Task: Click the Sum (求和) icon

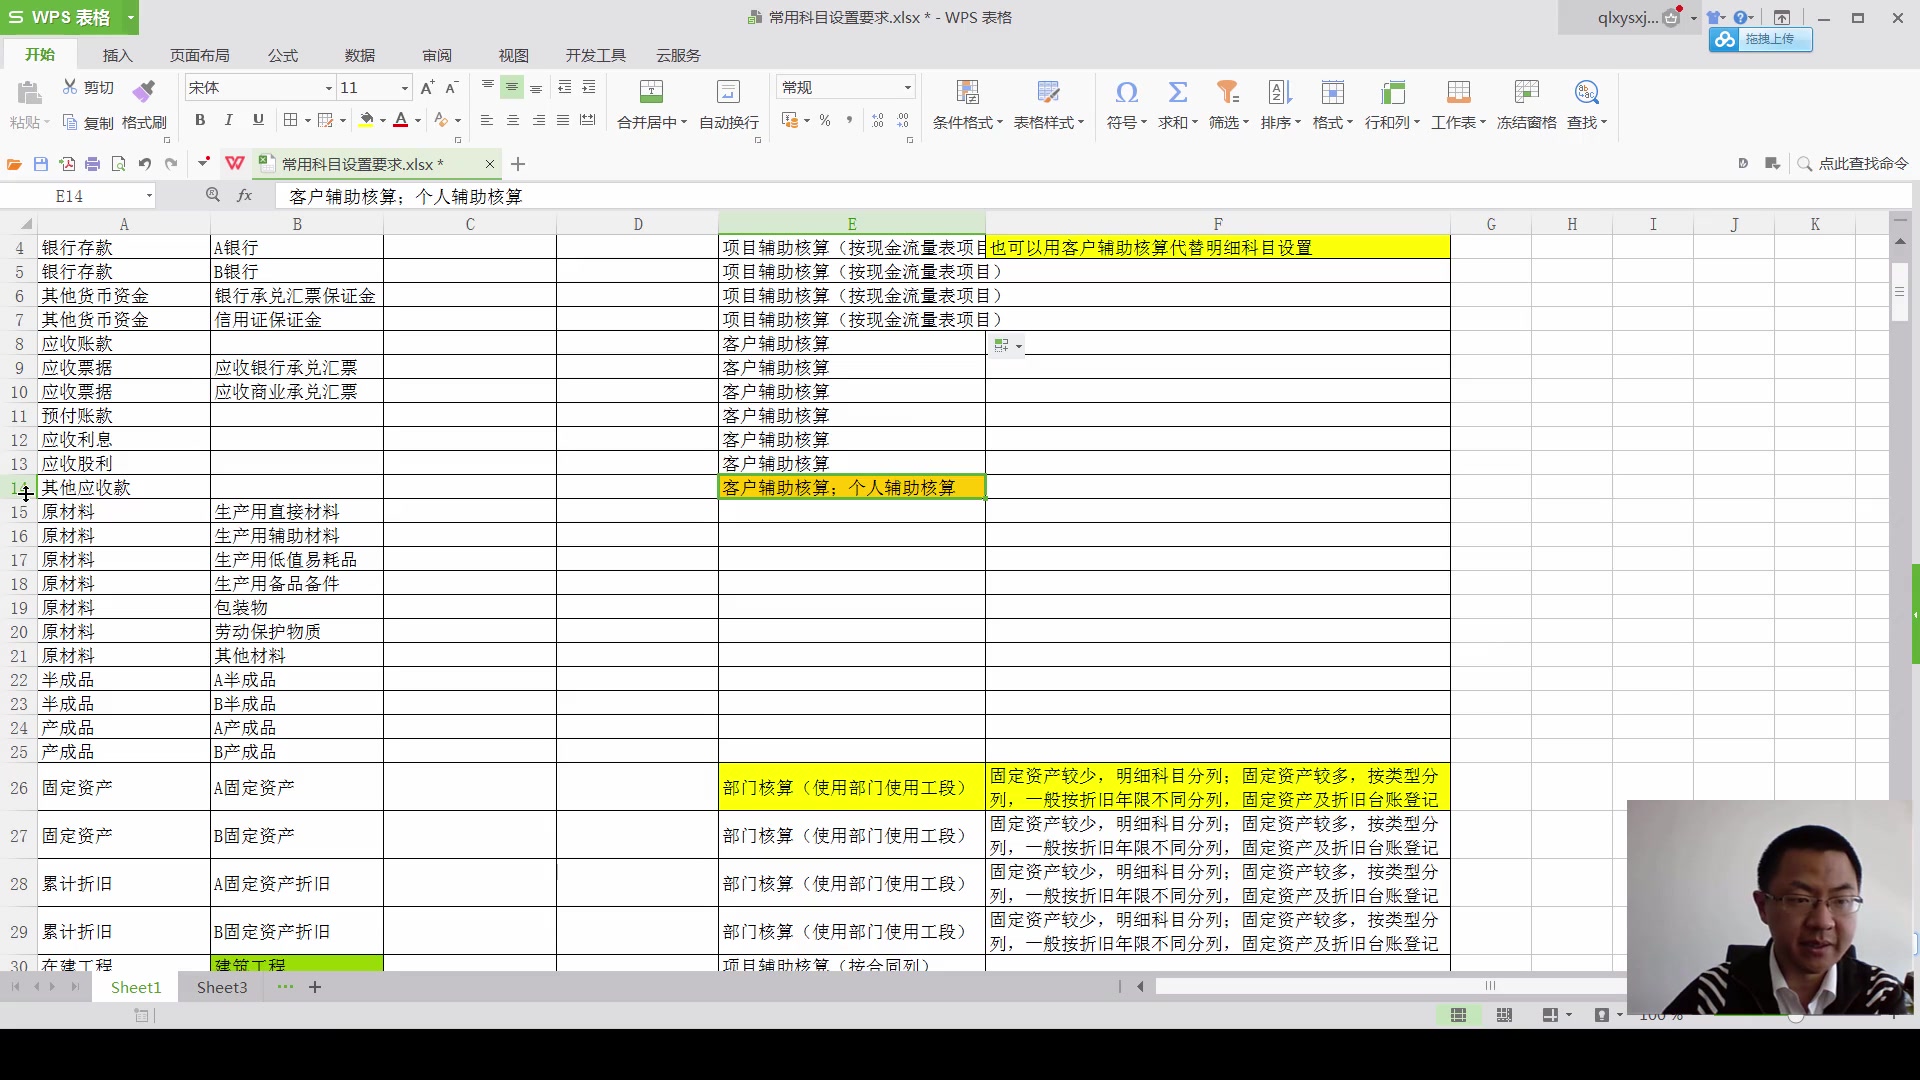Action: [1178, 93]
